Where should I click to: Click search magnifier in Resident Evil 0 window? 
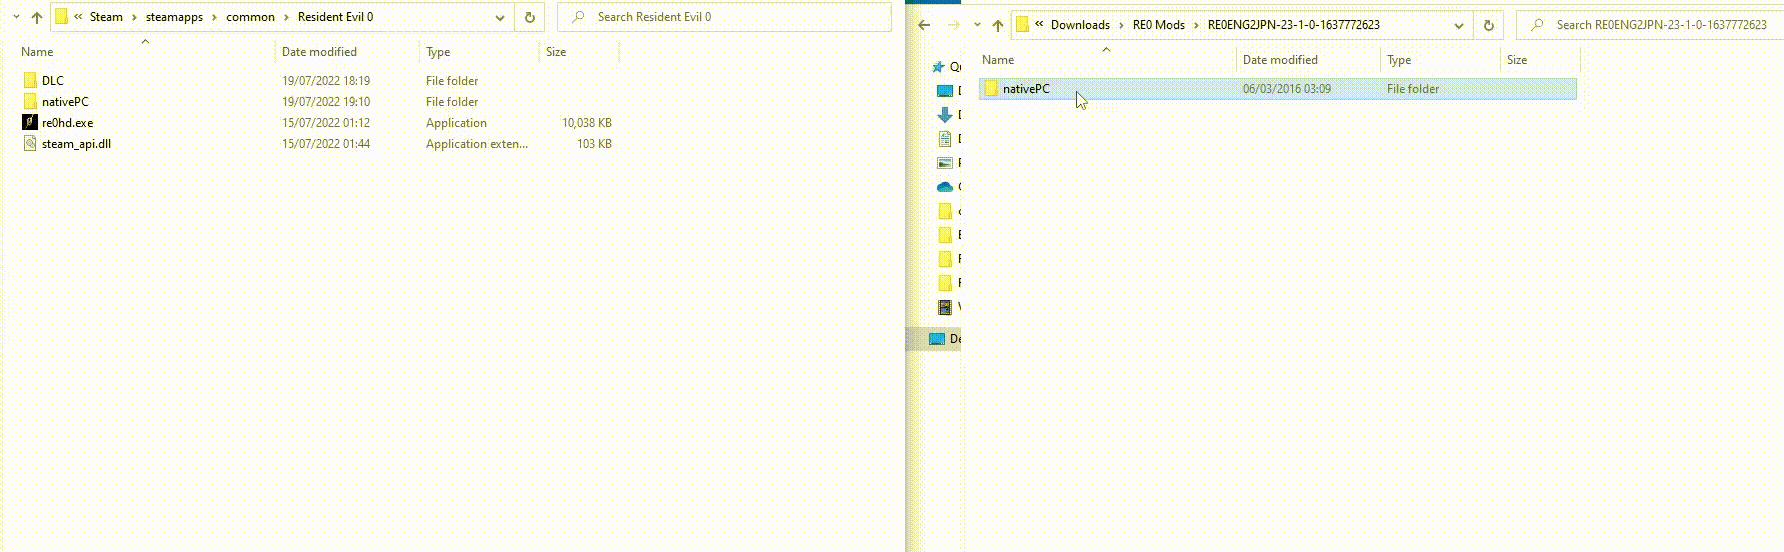tap(579, 17)
